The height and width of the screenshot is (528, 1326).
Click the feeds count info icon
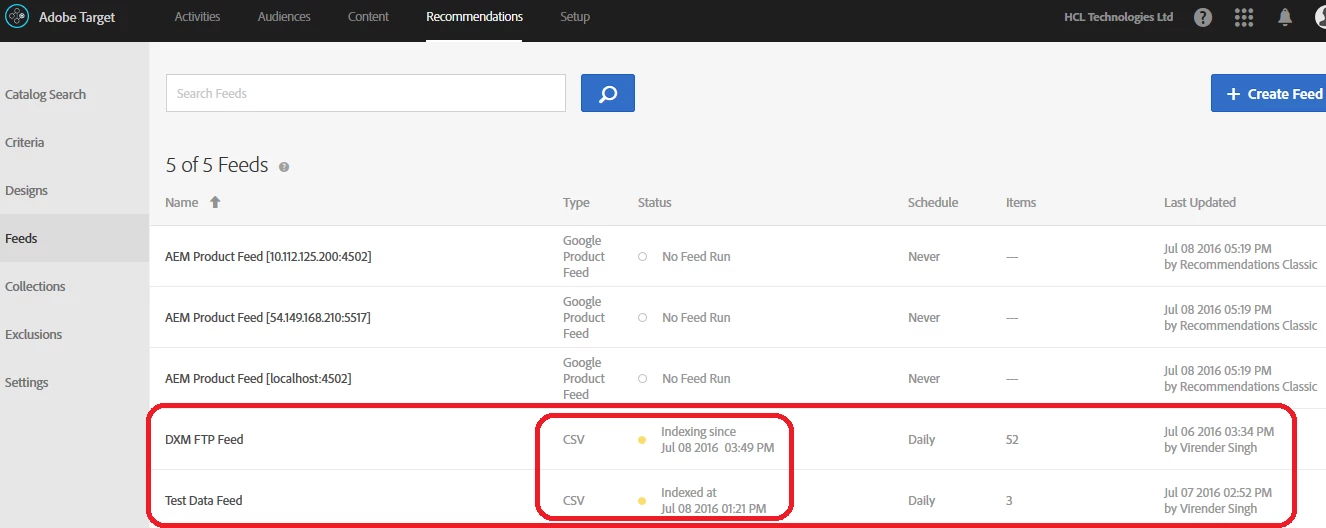point(284,167)
